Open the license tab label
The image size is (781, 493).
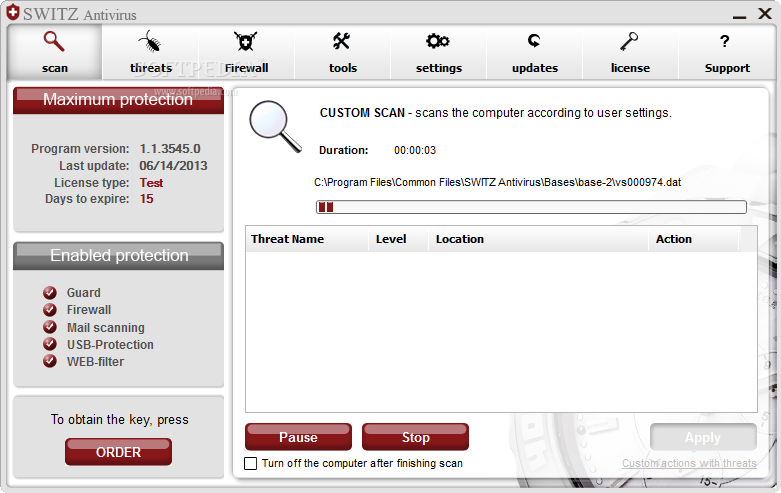(630, 68)
